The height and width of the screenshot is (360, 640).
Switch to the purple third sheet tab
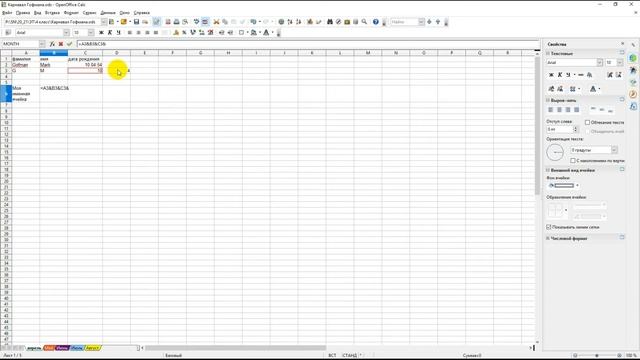pos(62,348)
